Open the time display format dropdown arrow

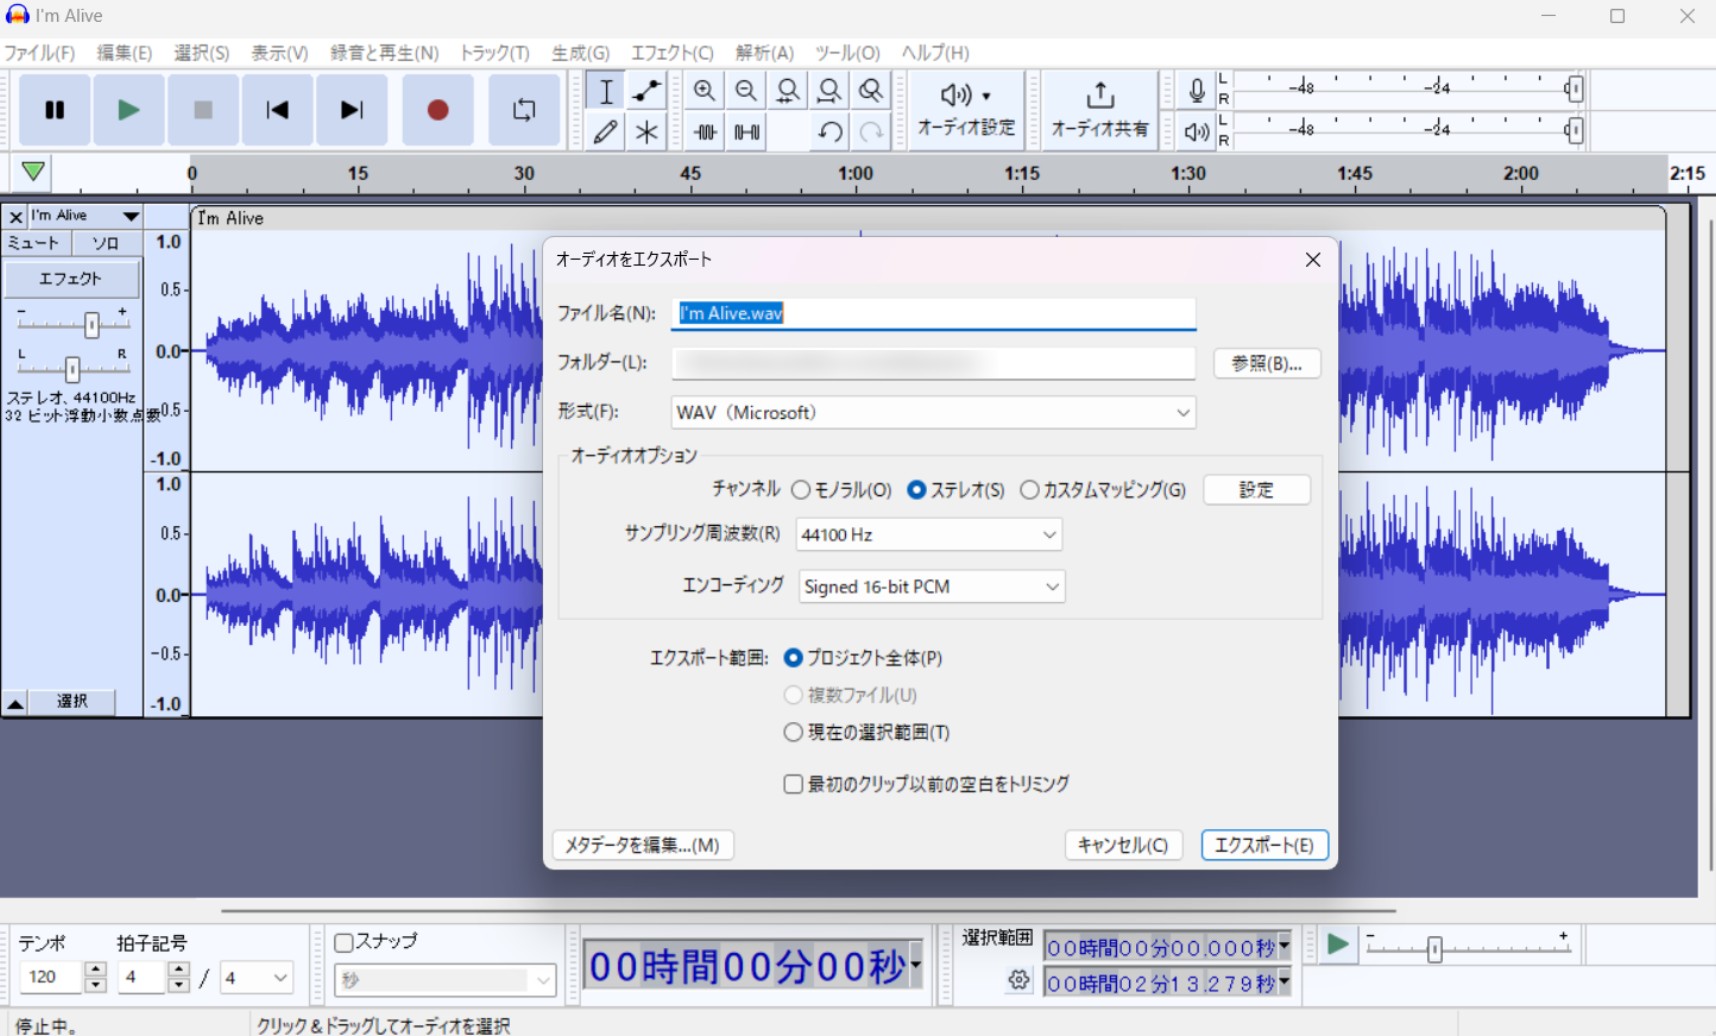click(x=915, y=965)
